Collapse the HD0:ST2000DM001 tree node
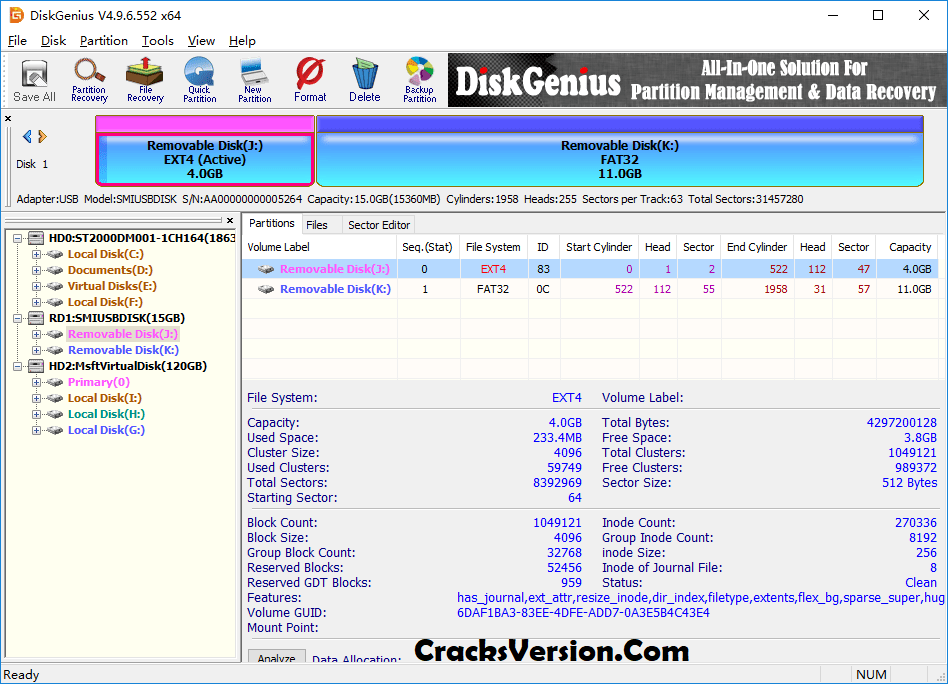Screen dimensions: 948x684 point(18,238)
